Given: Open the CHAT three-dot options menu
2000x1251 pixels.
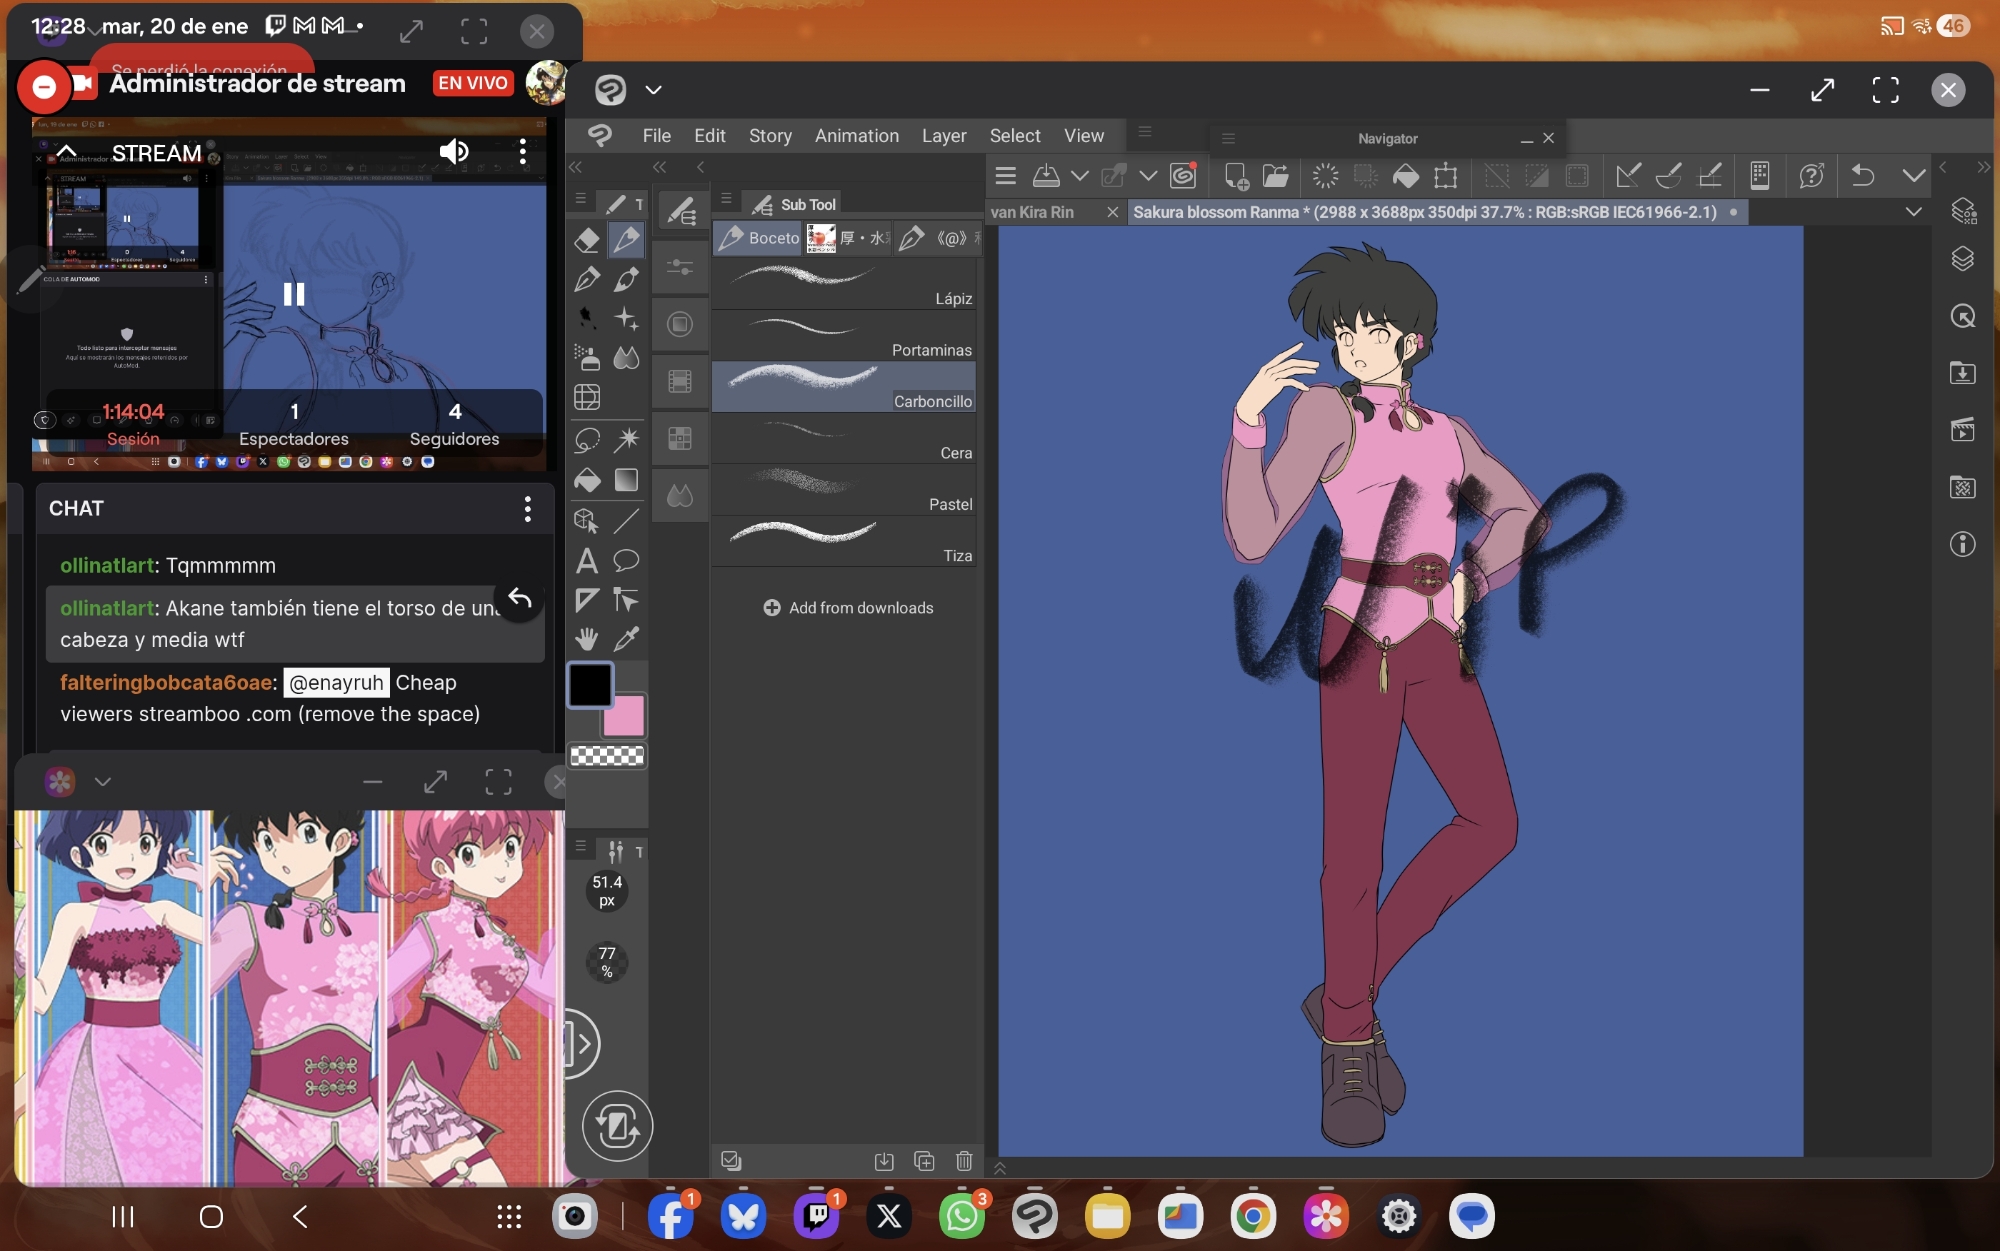Looking at the screenshot, I should pyautogui.click(x=527, y=509).
